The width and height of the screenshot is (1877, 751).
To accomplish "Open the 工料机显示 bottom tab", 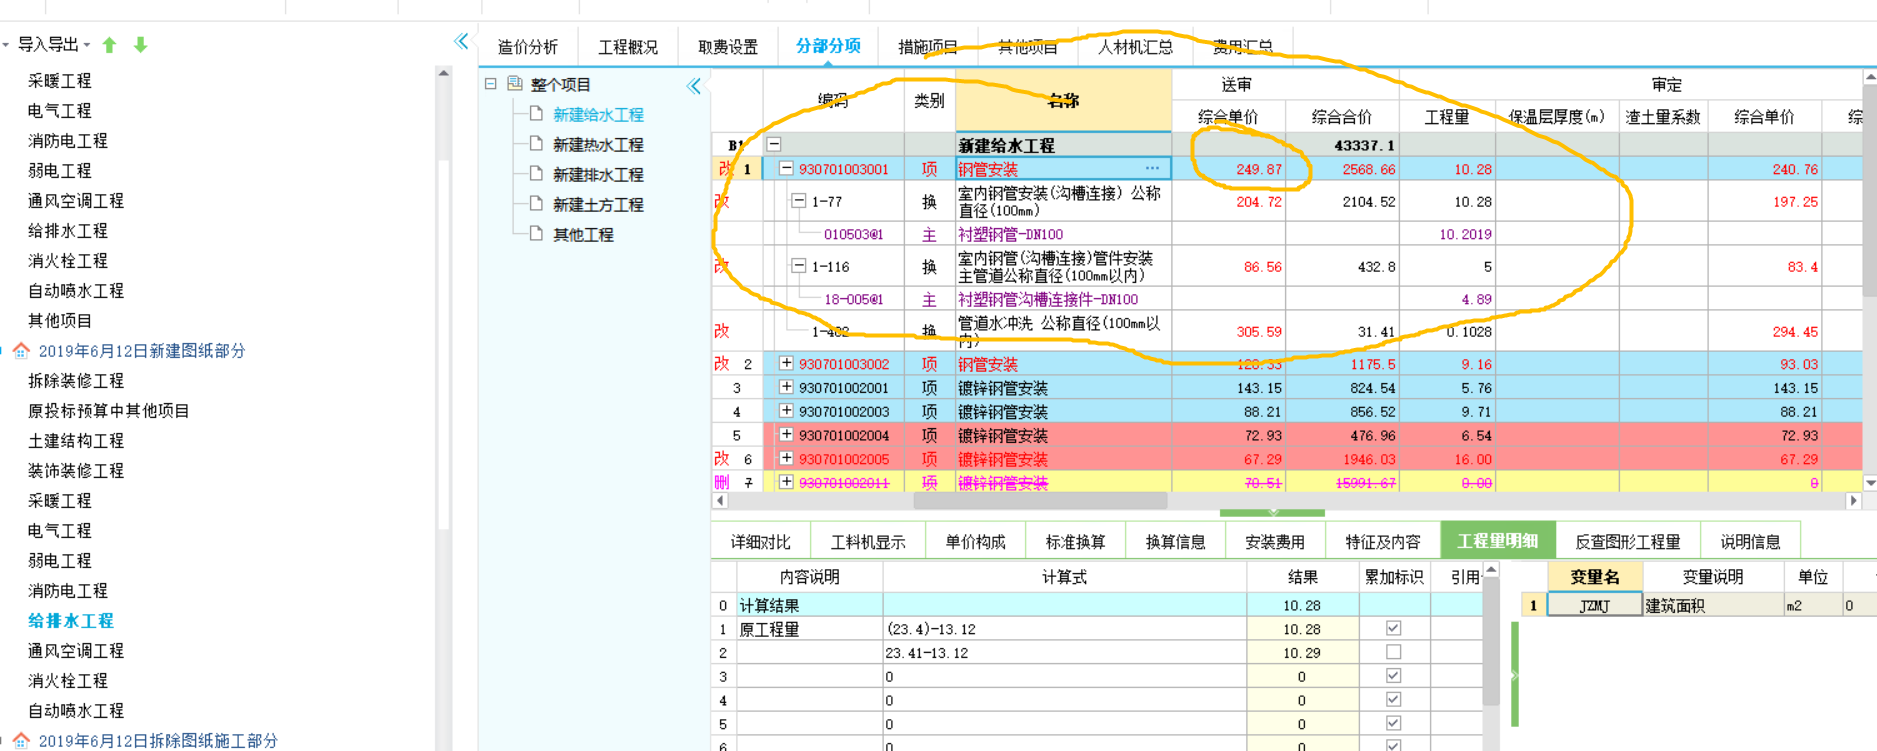I will click(x=868, y=542).
